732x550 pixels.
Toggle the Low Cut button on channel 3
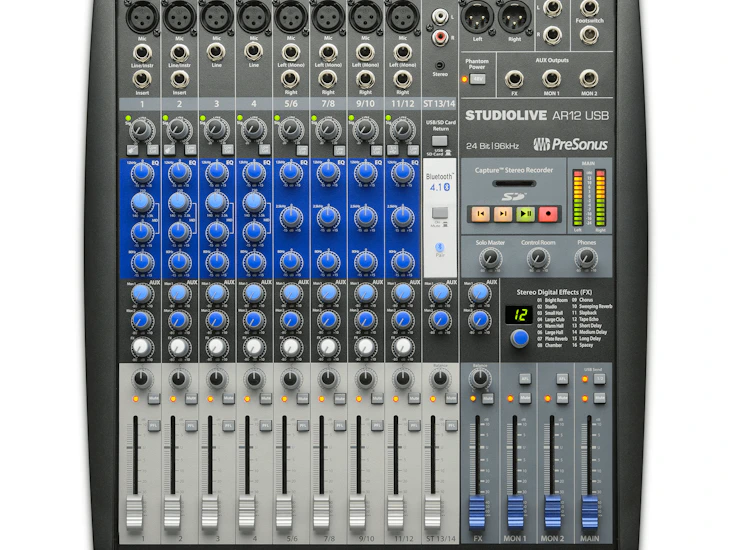227,150
